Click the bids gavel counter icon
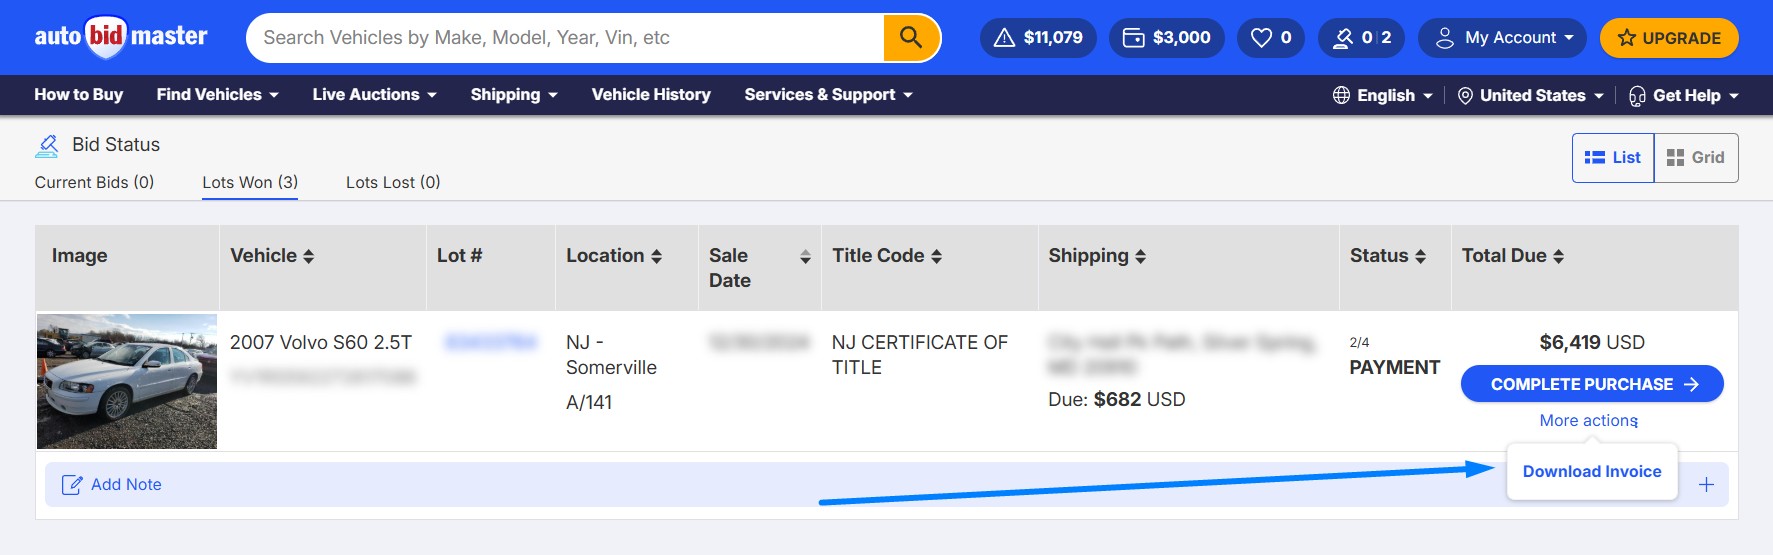 coord(1342,38)
